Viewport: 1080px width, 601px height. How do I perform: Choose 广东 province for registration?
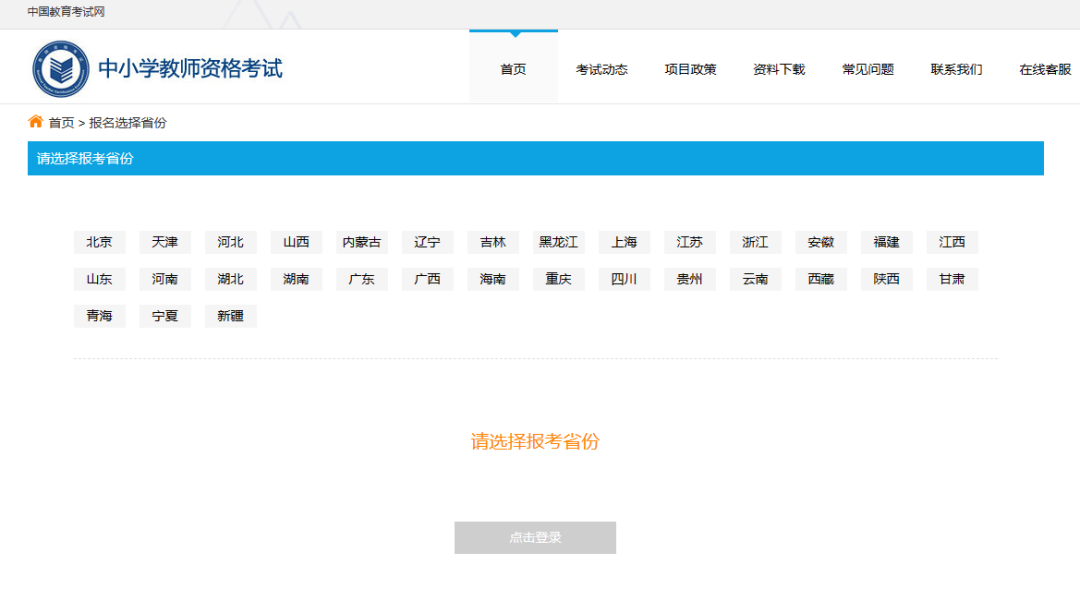pyautogui.click(x=361, y=279)
